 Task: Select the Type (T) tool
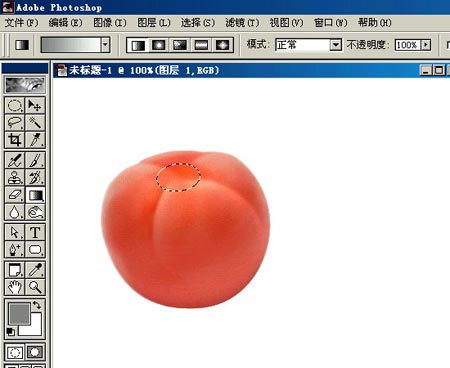tap(35, 232)
